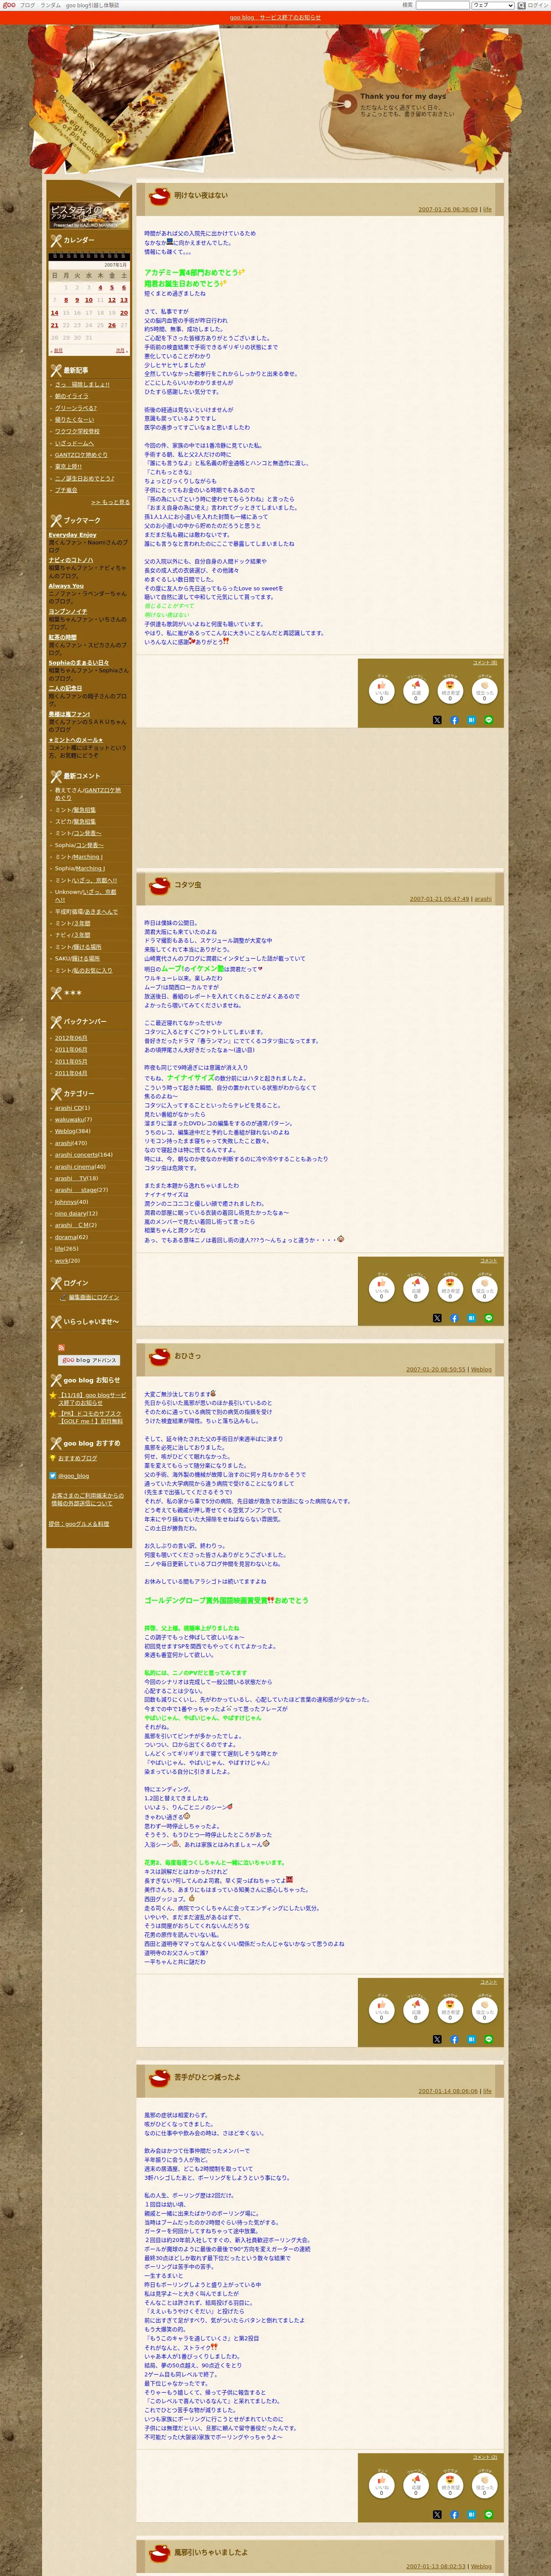The width and height of the screenshot is (551, 2576).
Task: Open ブログ in the top navigation
Action: pyautogui.click(x=27, y=5)
